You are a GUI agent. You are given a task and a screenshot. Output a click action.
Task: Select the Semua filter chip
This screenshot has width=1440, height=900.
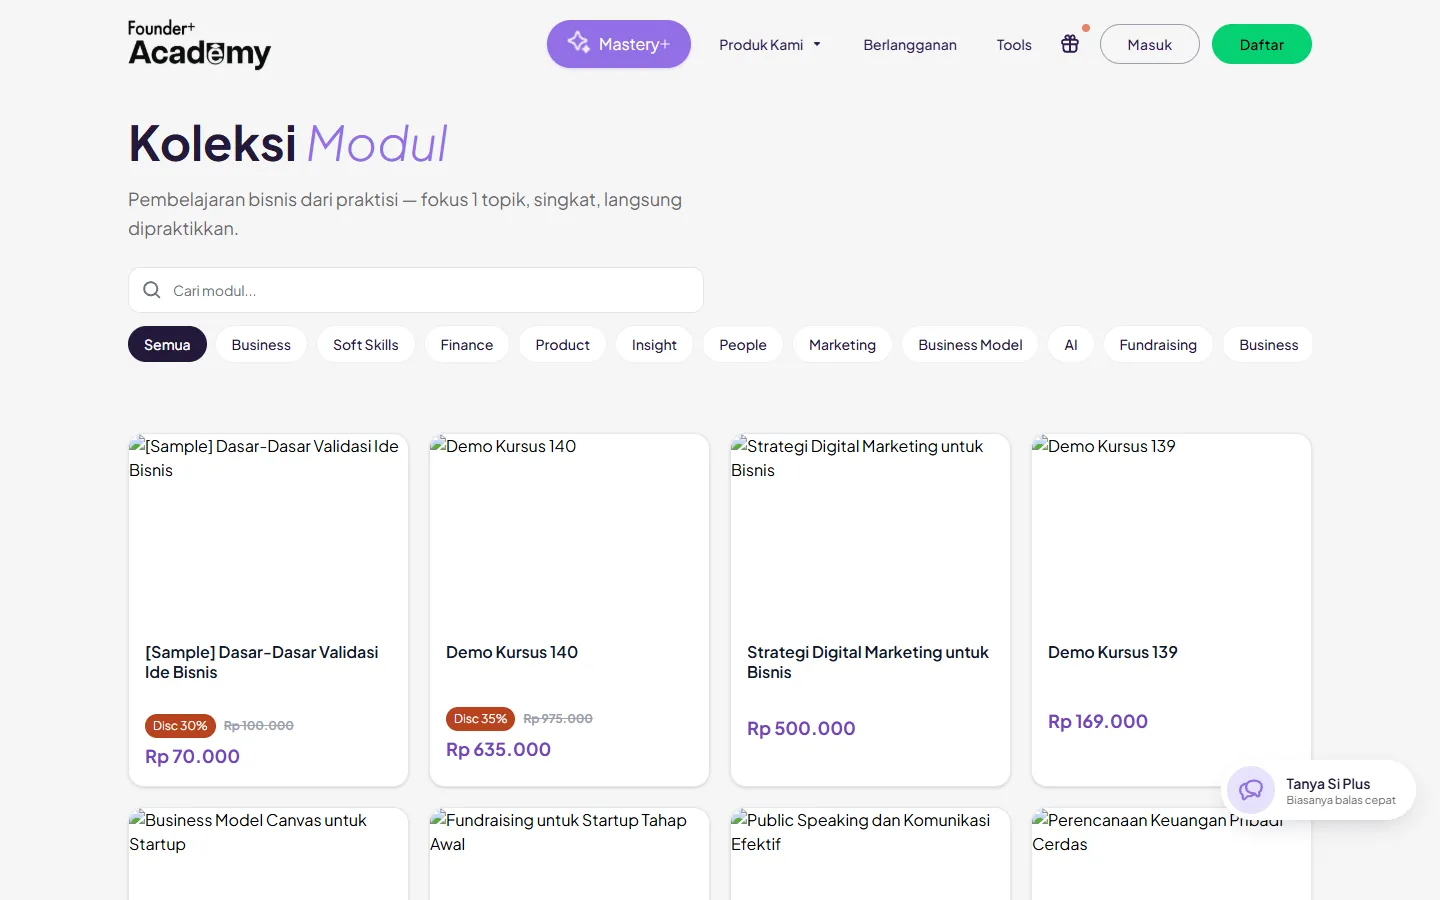[x=167, y=345]
